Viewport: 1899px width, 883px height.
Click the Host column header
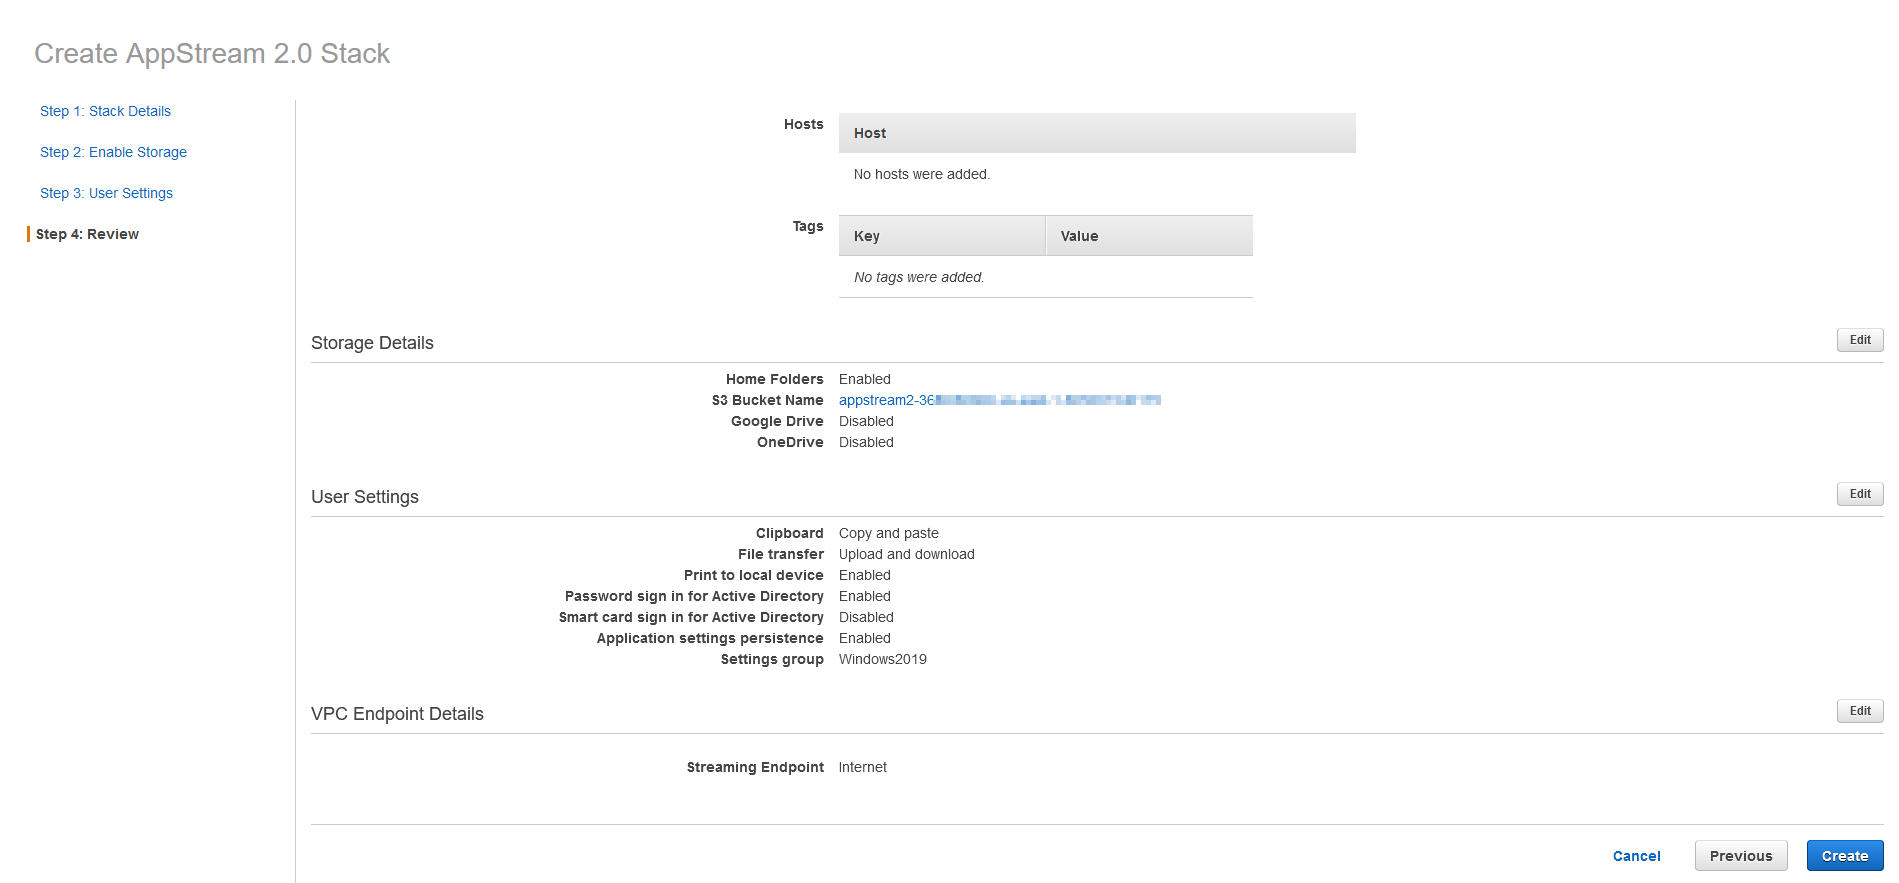tap(869, 133)
